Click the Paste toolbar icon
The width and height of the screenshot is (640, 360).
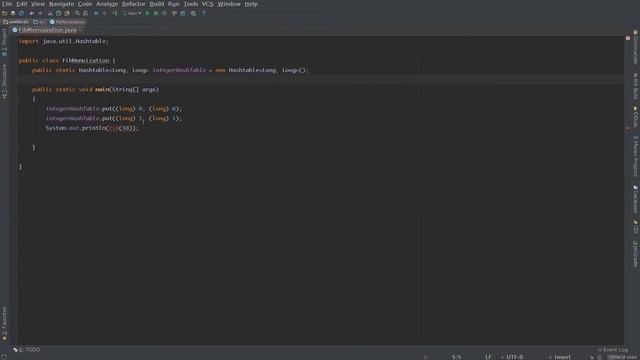67,13
